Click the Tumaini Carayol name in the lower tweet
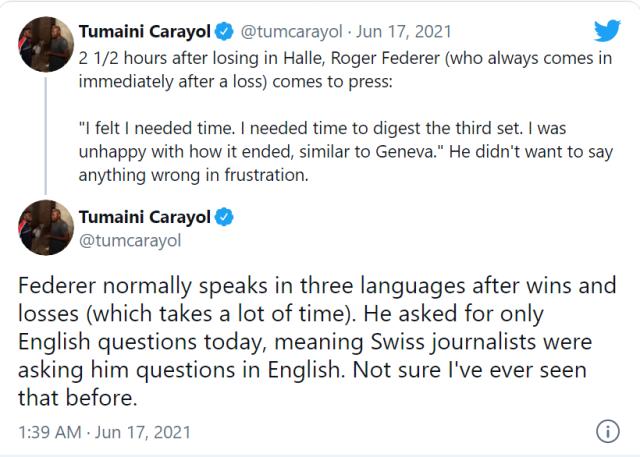Screen dimensions: 640x457 pos(146,216)
